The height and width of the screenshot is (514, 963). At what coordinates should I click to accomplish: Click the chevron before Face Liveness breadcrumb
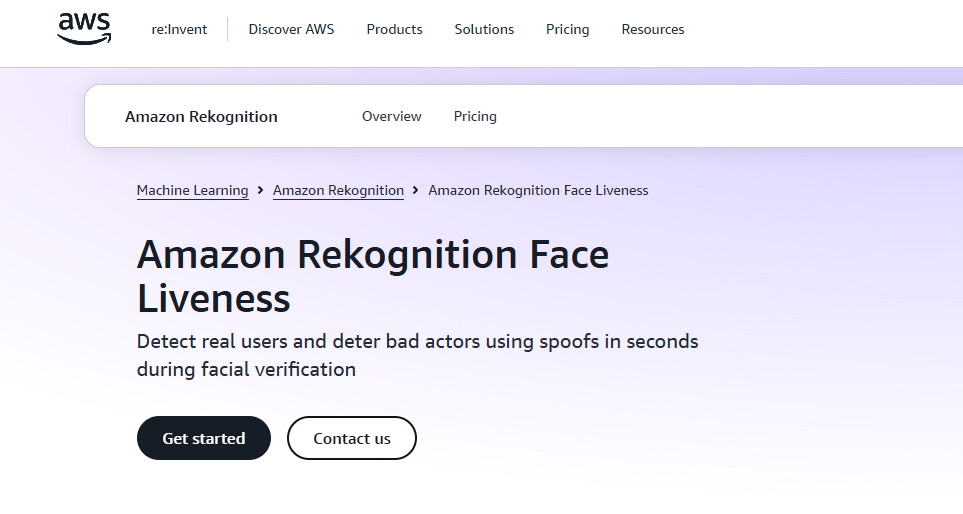pyautogui.click(x=416, y=190)
